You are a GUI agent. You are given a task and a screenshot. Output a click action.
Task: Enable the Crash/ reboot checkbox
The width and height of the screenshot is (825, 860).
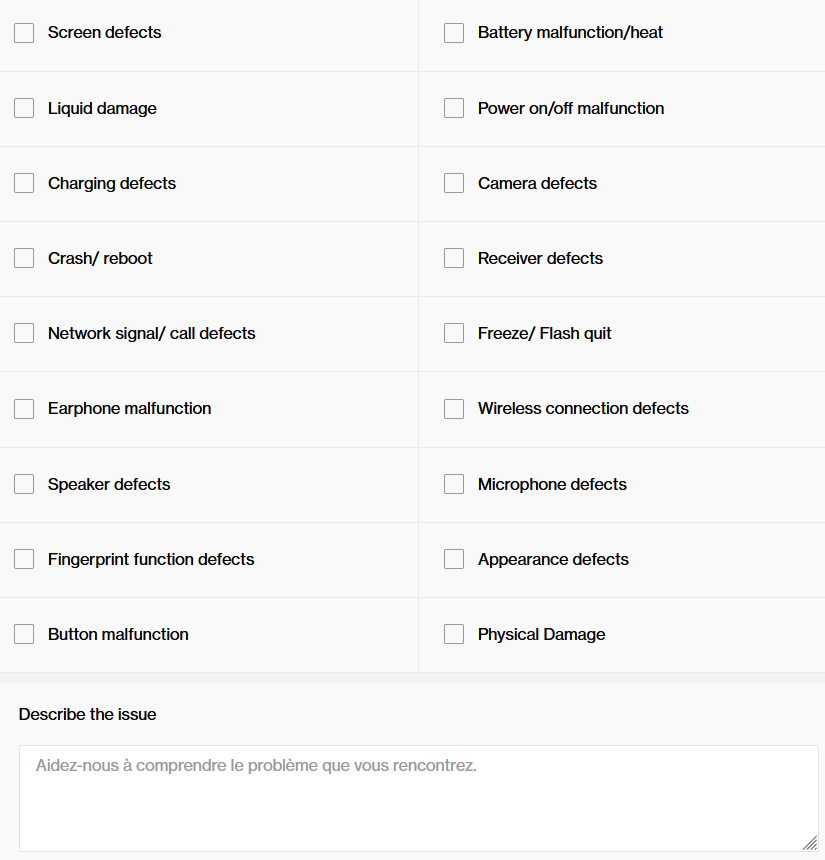coord(24,258)
